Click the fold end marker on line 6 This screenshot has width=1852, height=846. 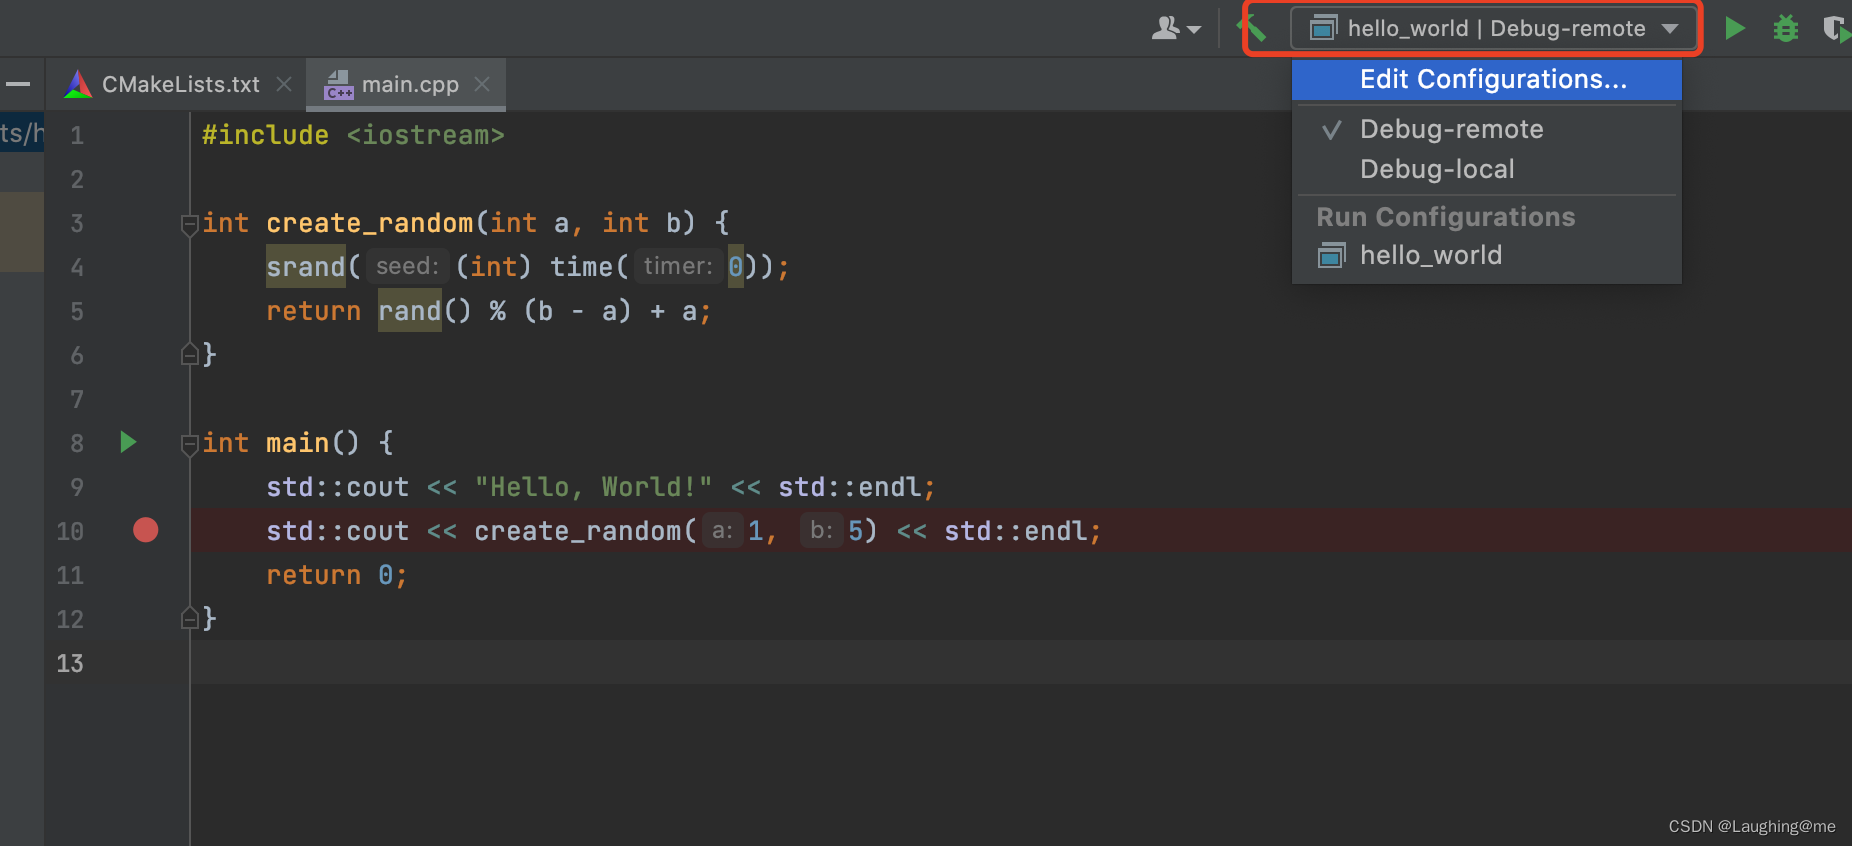(190, 353)
